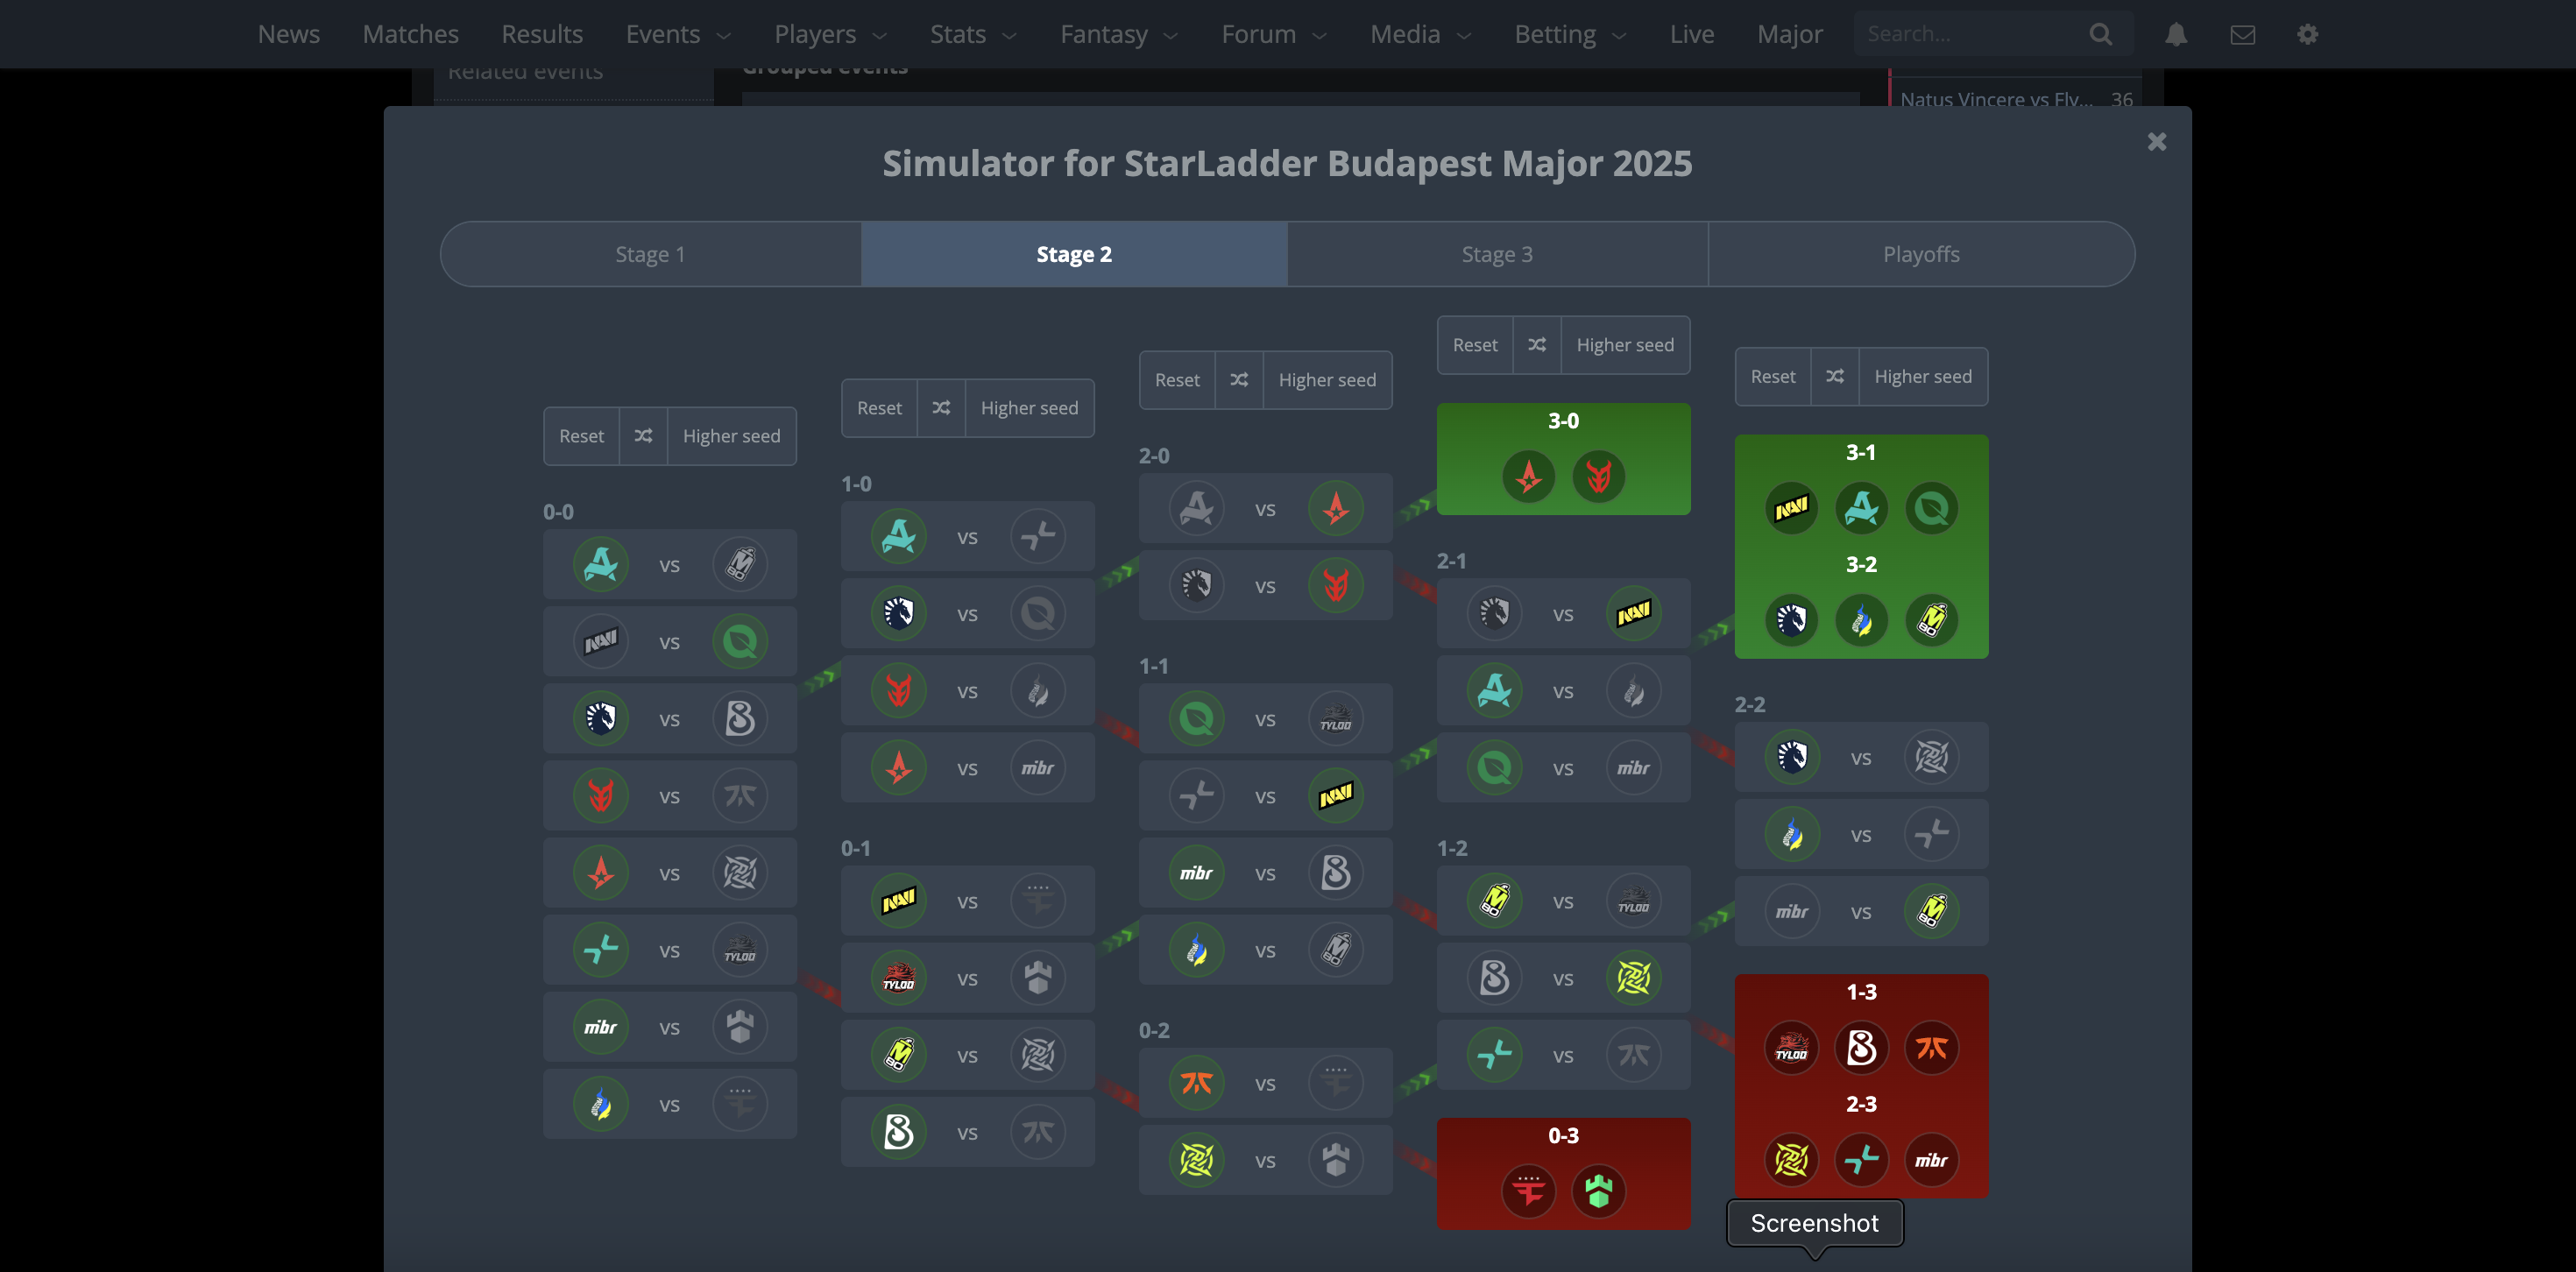The height and width of the screenshot is (1272, 2576).
Task: Open the Playoffs tab
Action: click(1920, 254)
